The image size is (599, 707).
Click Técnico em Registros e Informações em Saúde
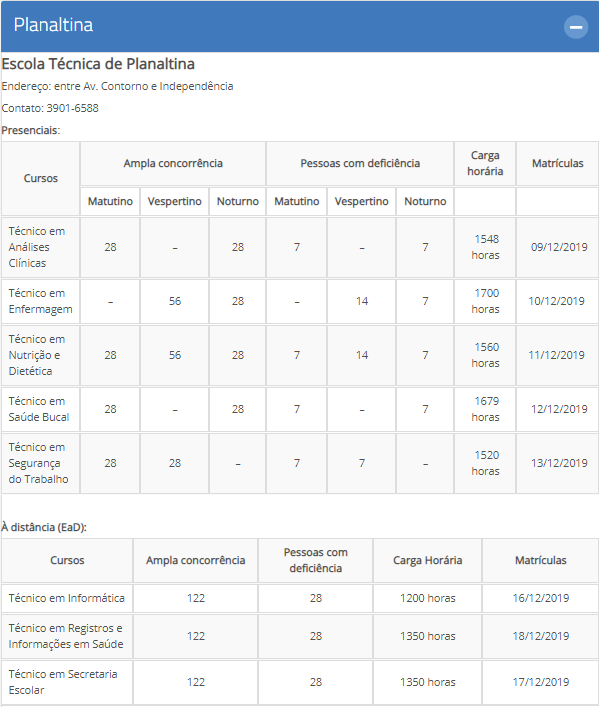(67, 636)
